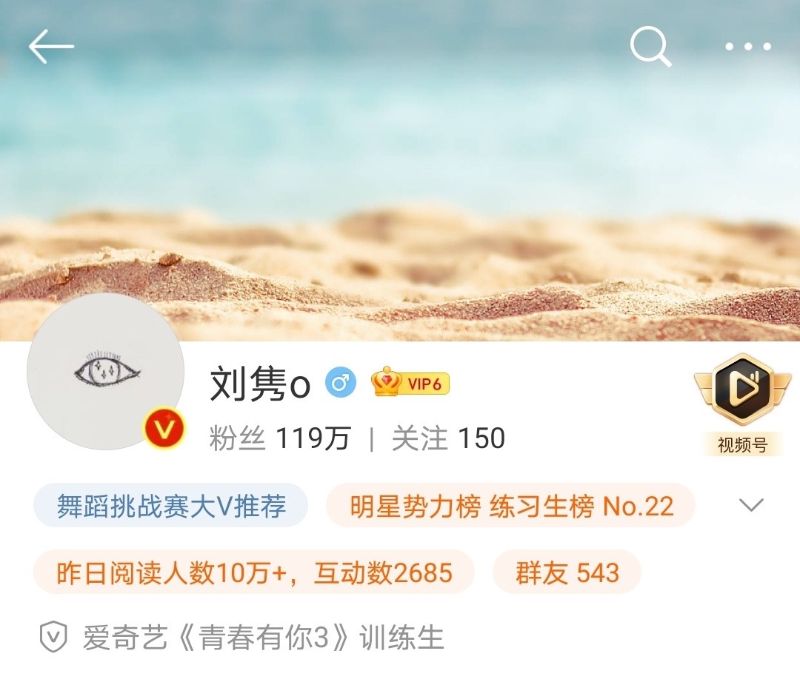Expand profile tags with the chevron
The width and height of the screenshot is (800, 685).
point(752,505)
